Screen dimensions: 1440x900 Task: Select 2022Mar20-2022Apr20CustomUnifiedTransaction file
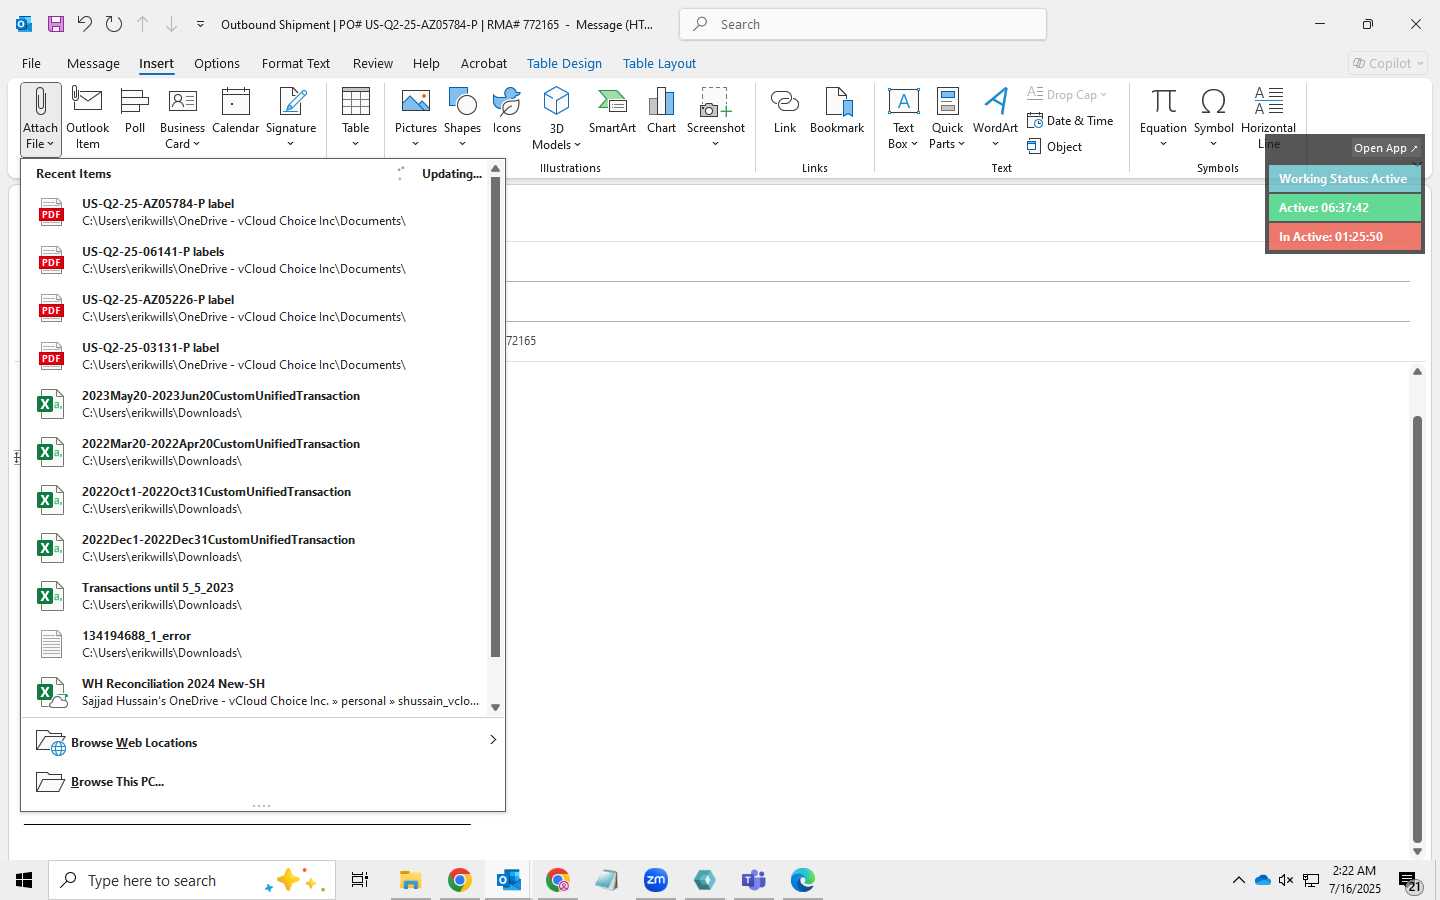coord(256,452)
